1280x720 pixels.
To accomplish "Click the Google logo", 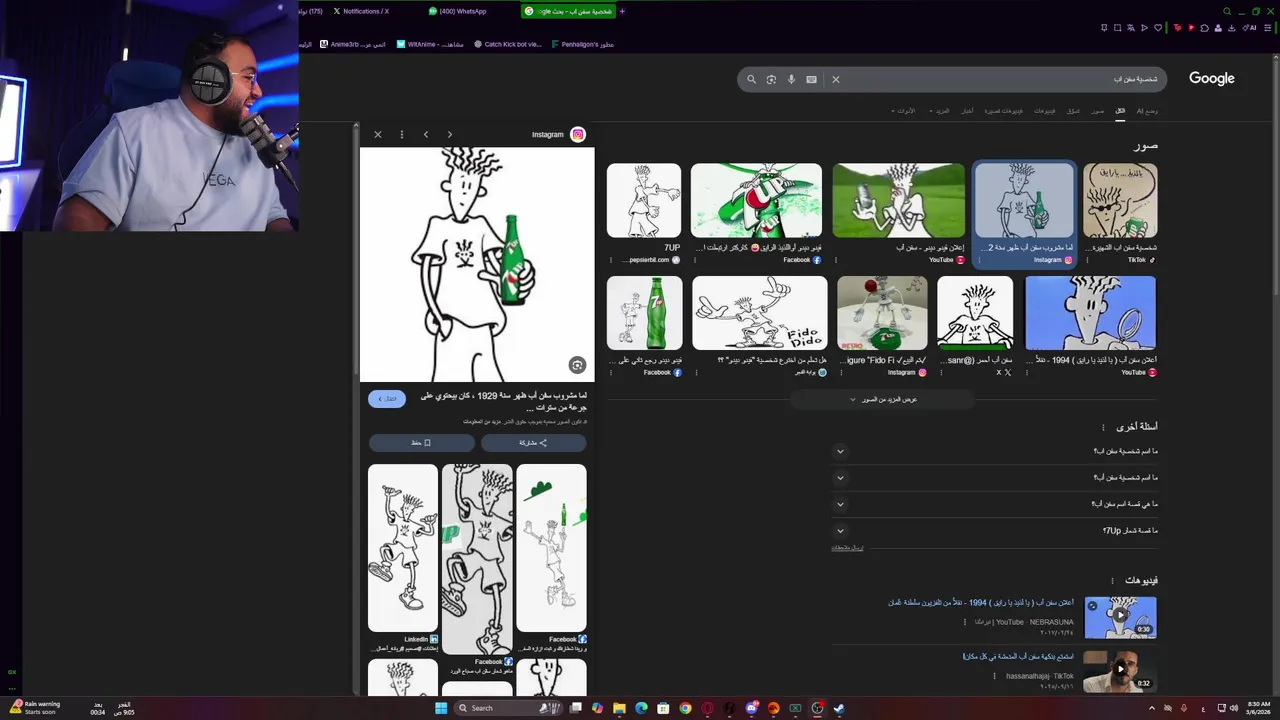I will pyautogui.click(x=1211, y=78).
